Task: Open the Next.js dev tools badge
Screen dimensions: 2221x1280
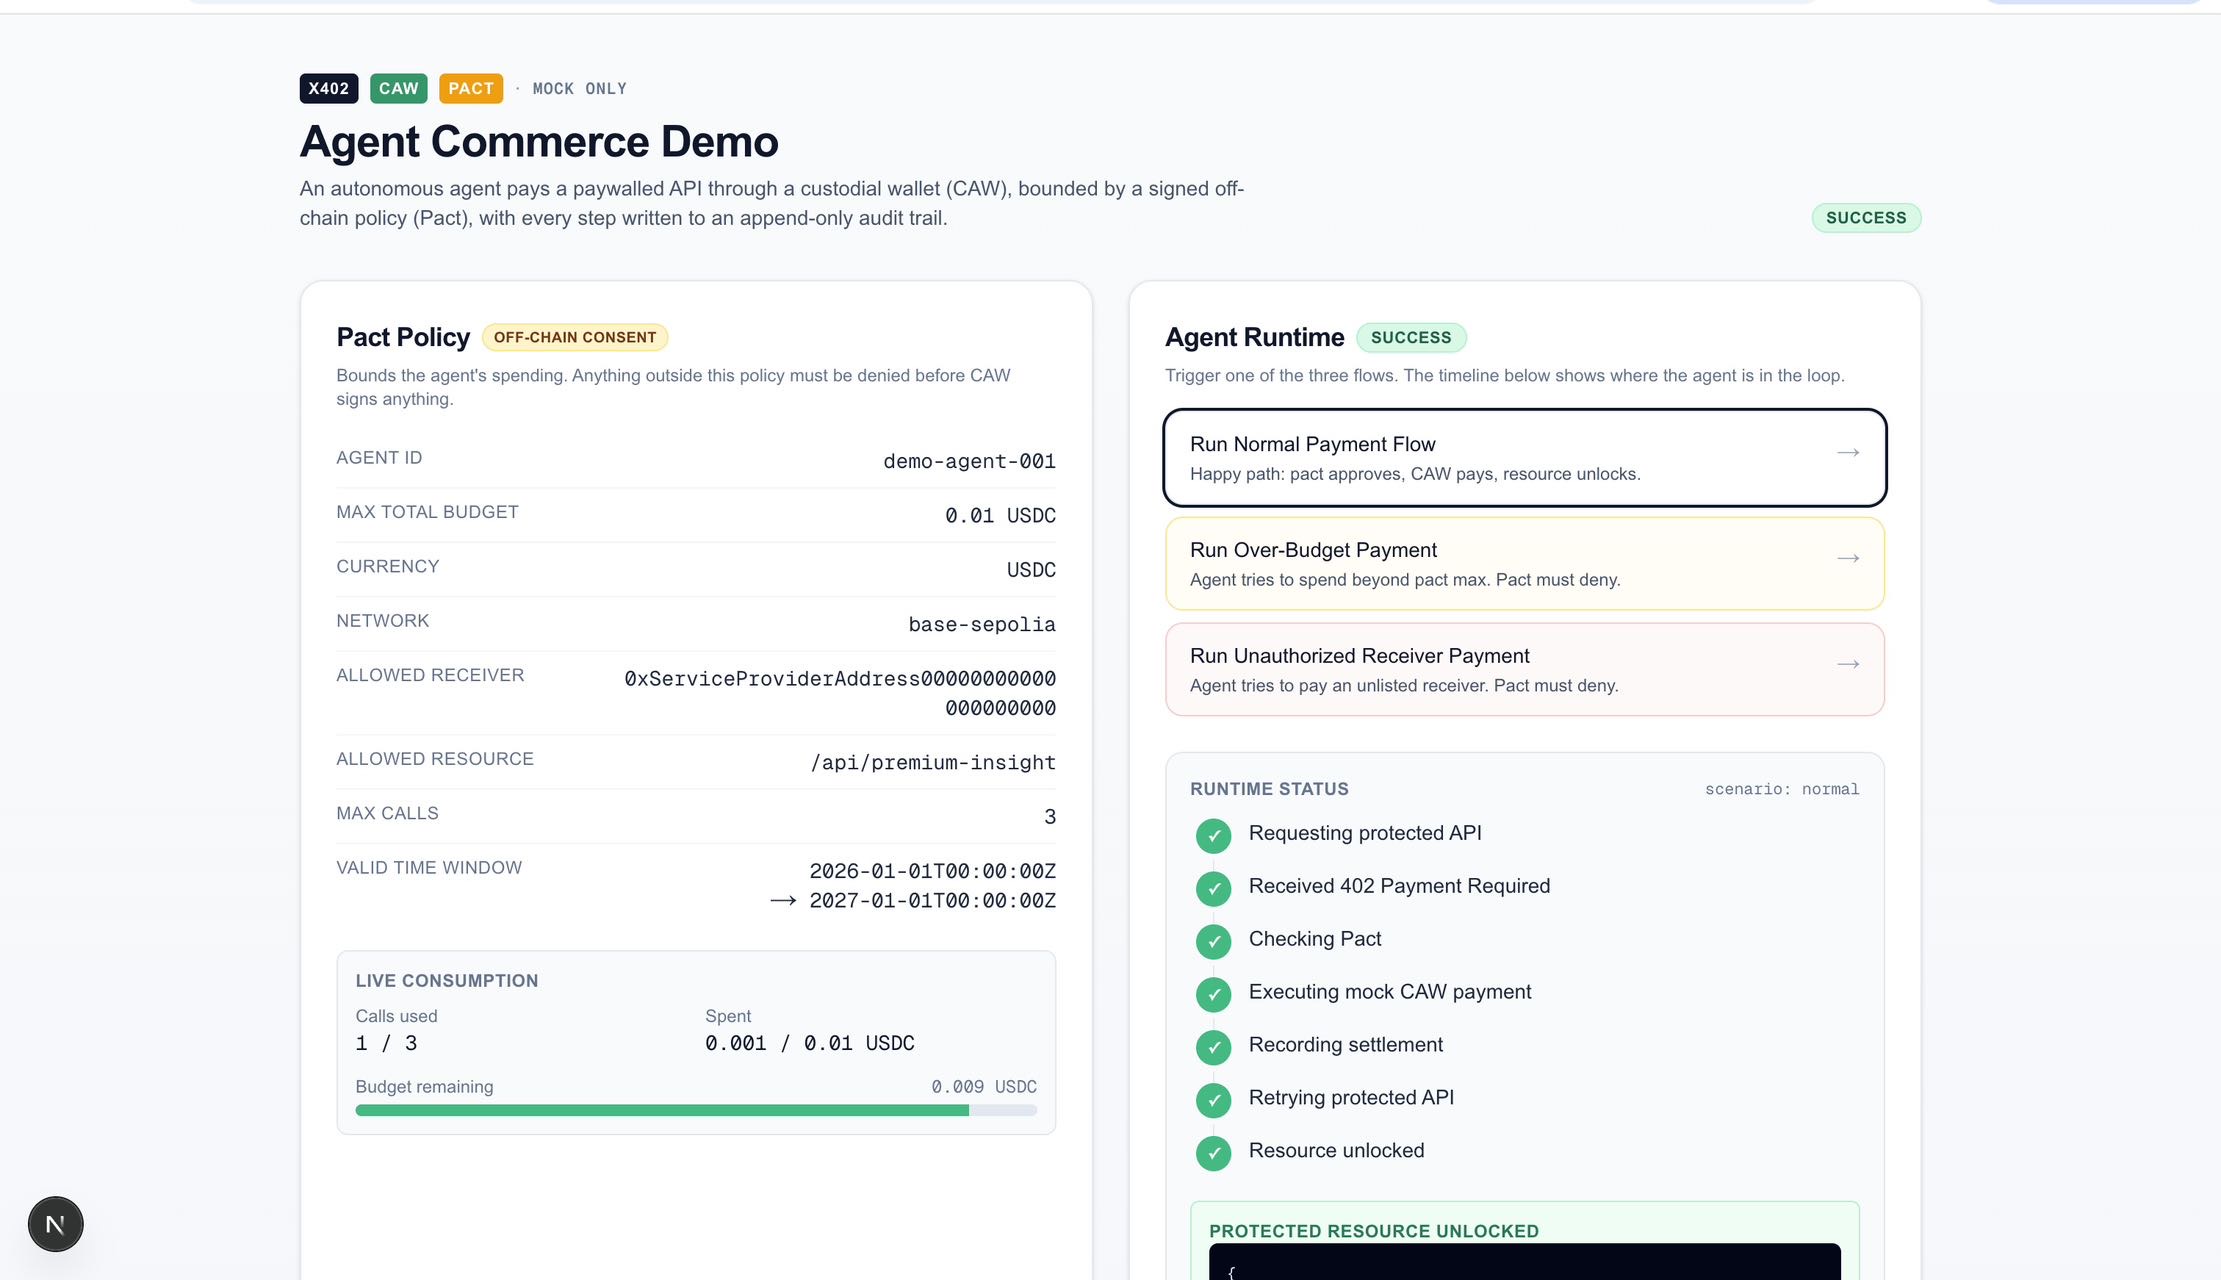Action: [55, 1224]
